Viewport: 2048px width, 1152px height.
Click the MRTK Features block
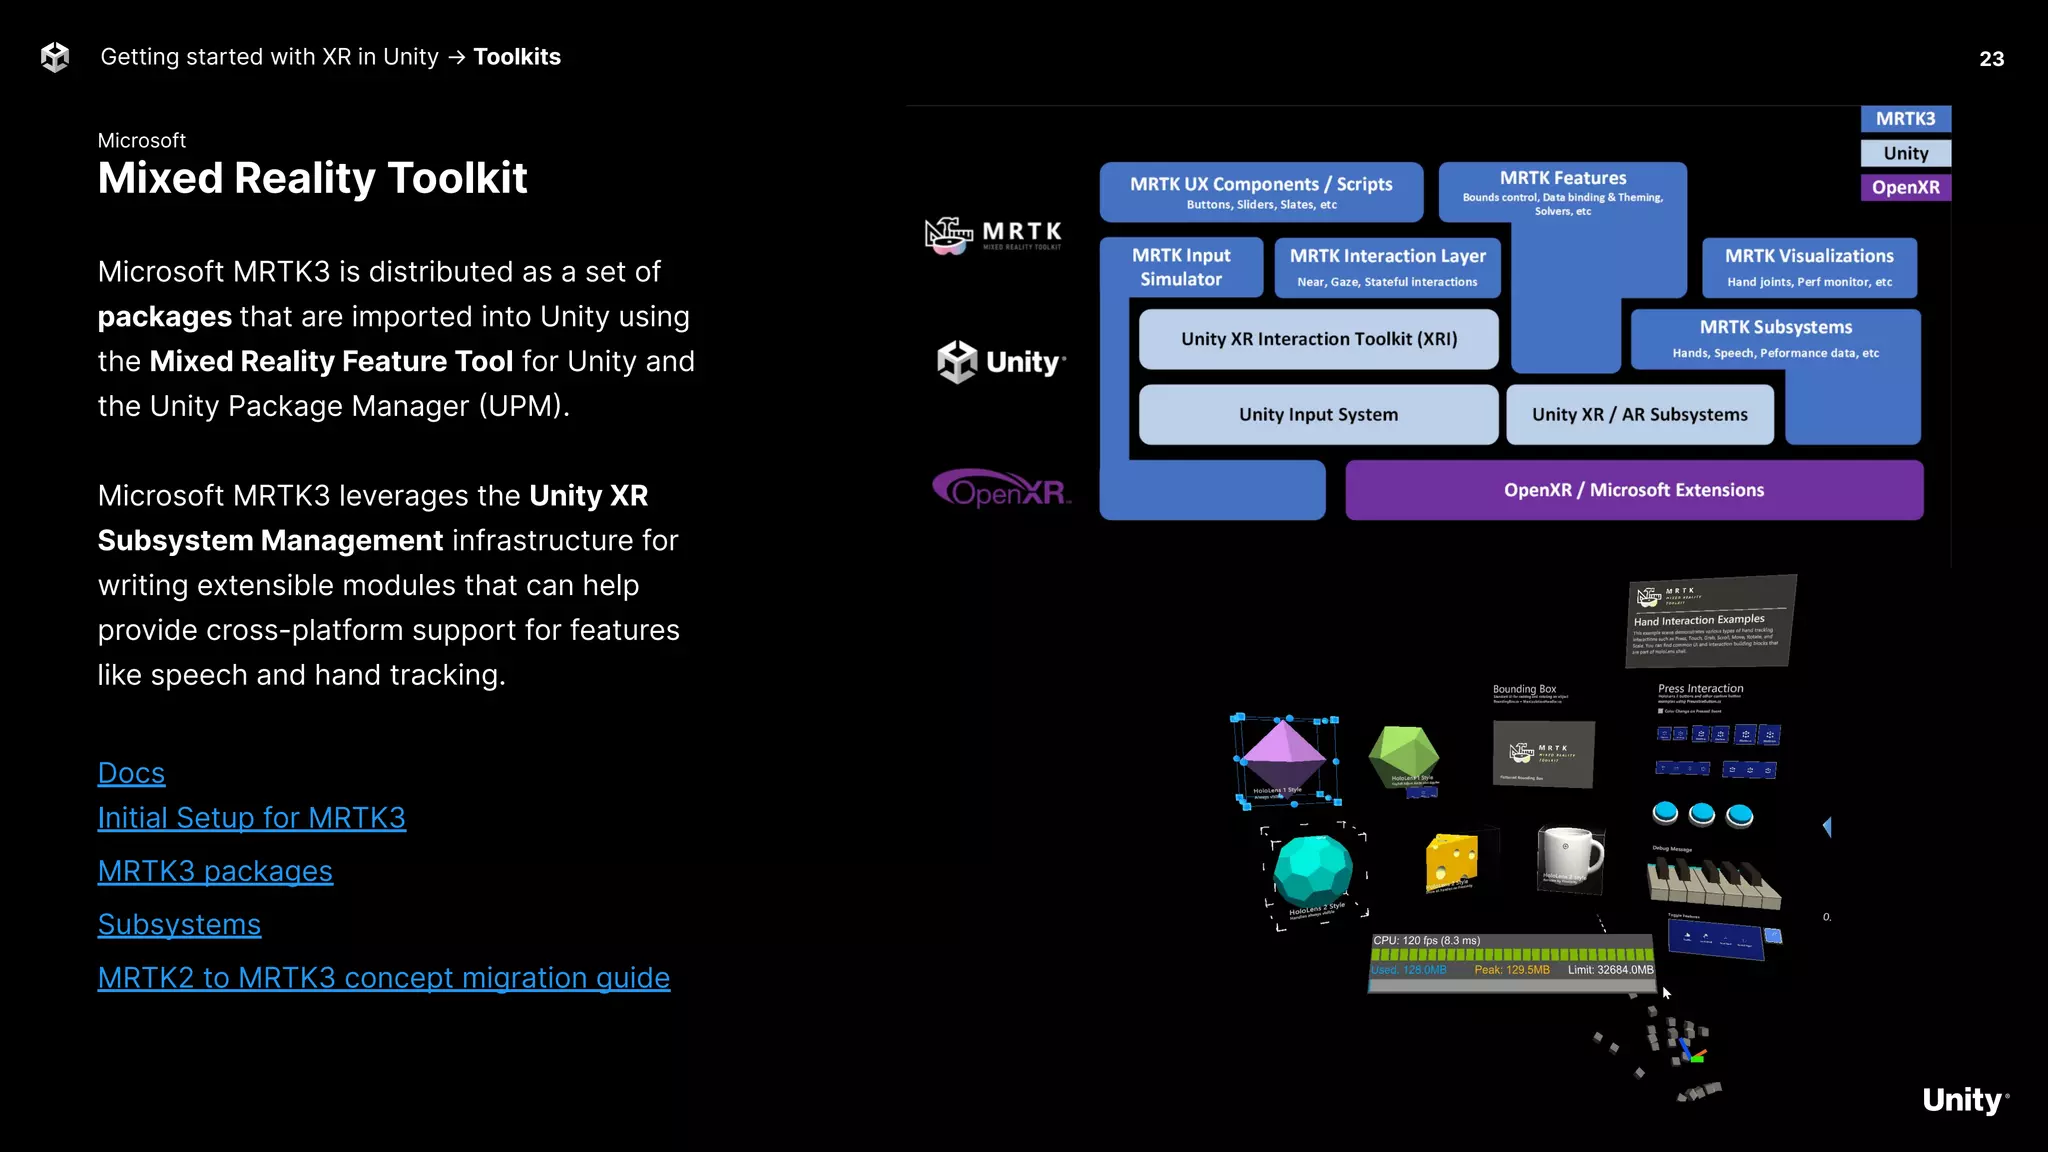1563,193
